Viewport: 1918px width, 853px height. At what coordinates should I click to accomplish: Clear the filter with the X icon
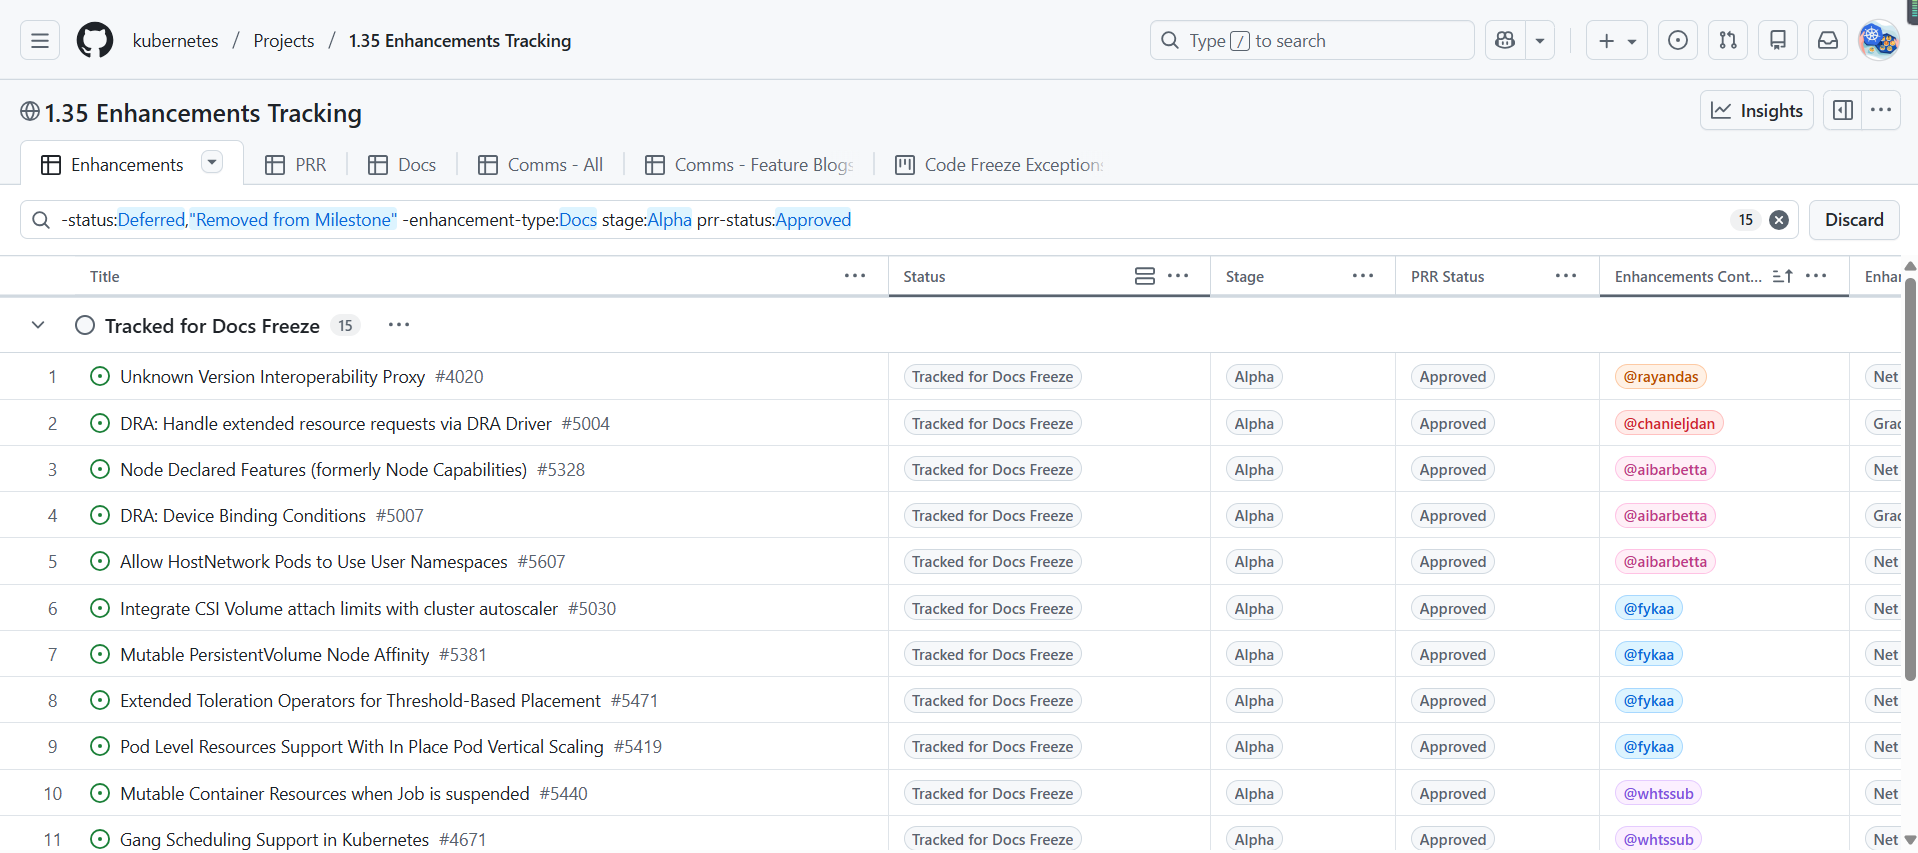(1779, 220)
